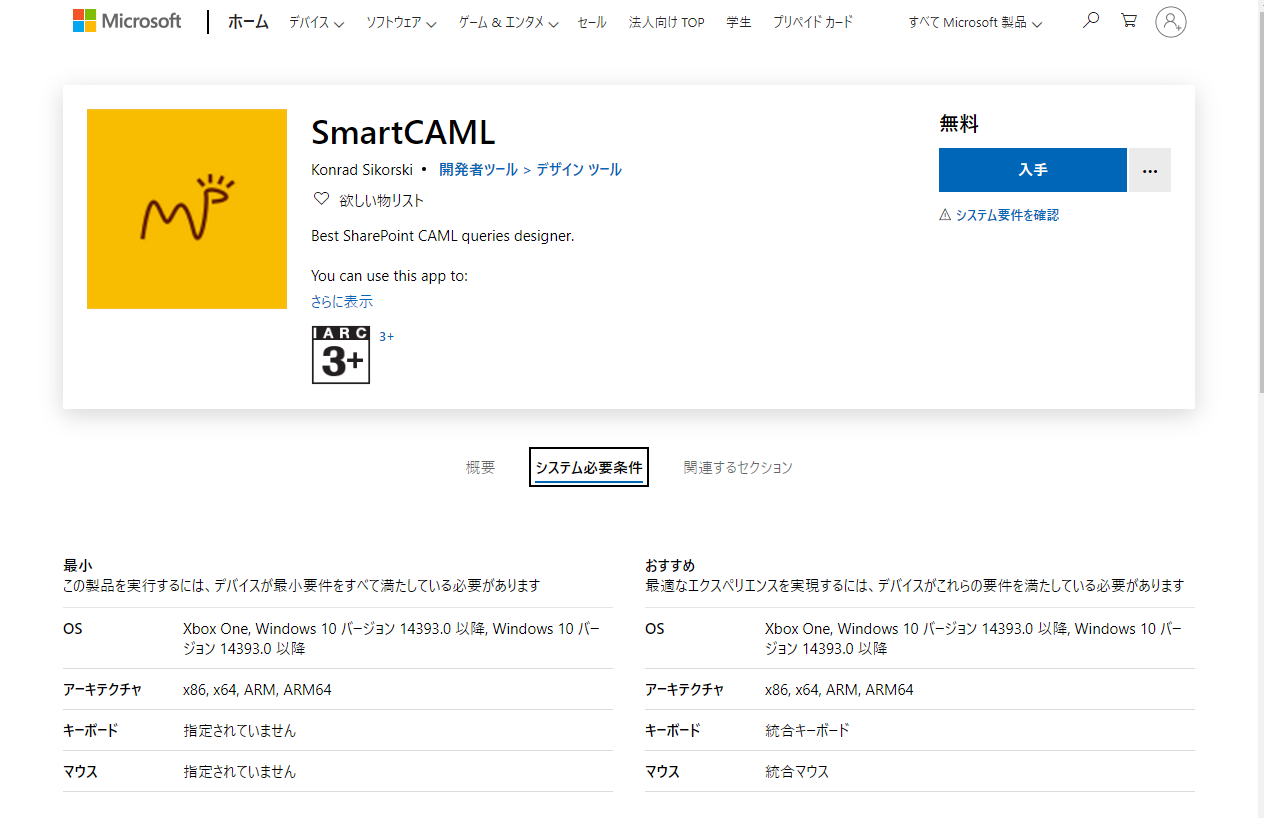Click the warning icon beside システム要件を確認
1264x818 pixels.
pyautogui.click(x=945, y=215)
